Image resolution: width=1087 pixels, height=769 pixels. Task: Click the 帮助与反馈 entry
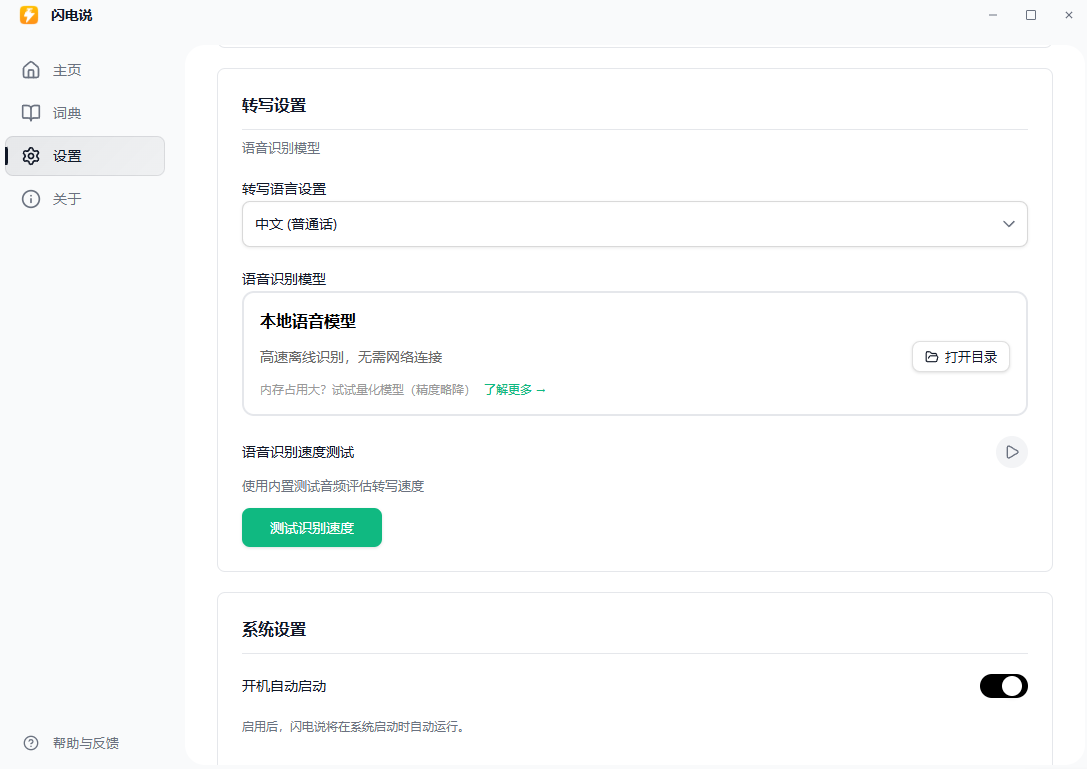[x=85, y=743]
